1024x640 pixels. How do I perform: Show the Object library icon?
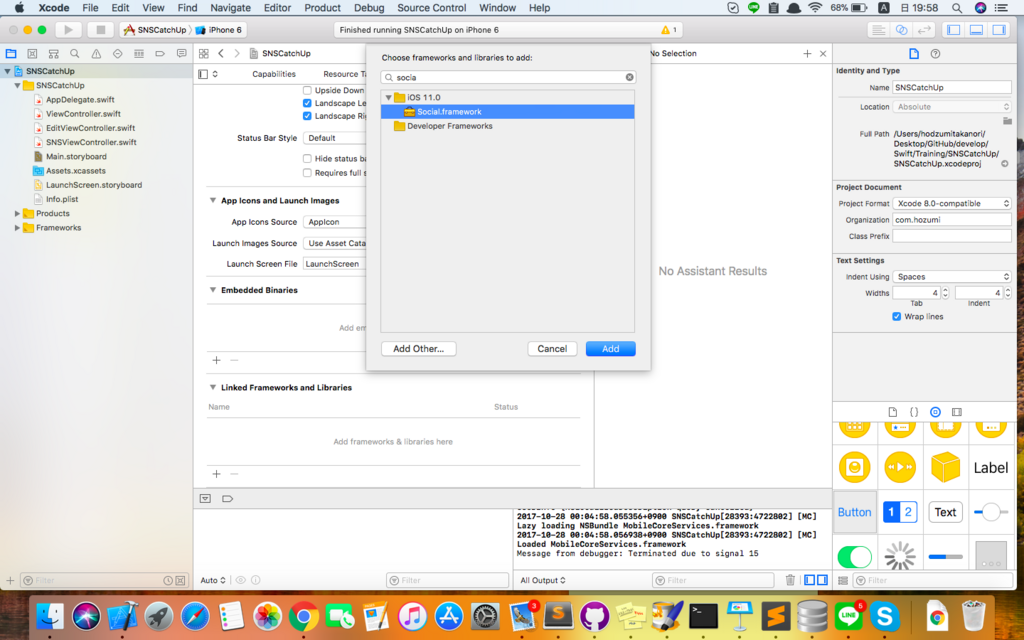point(935,412)
